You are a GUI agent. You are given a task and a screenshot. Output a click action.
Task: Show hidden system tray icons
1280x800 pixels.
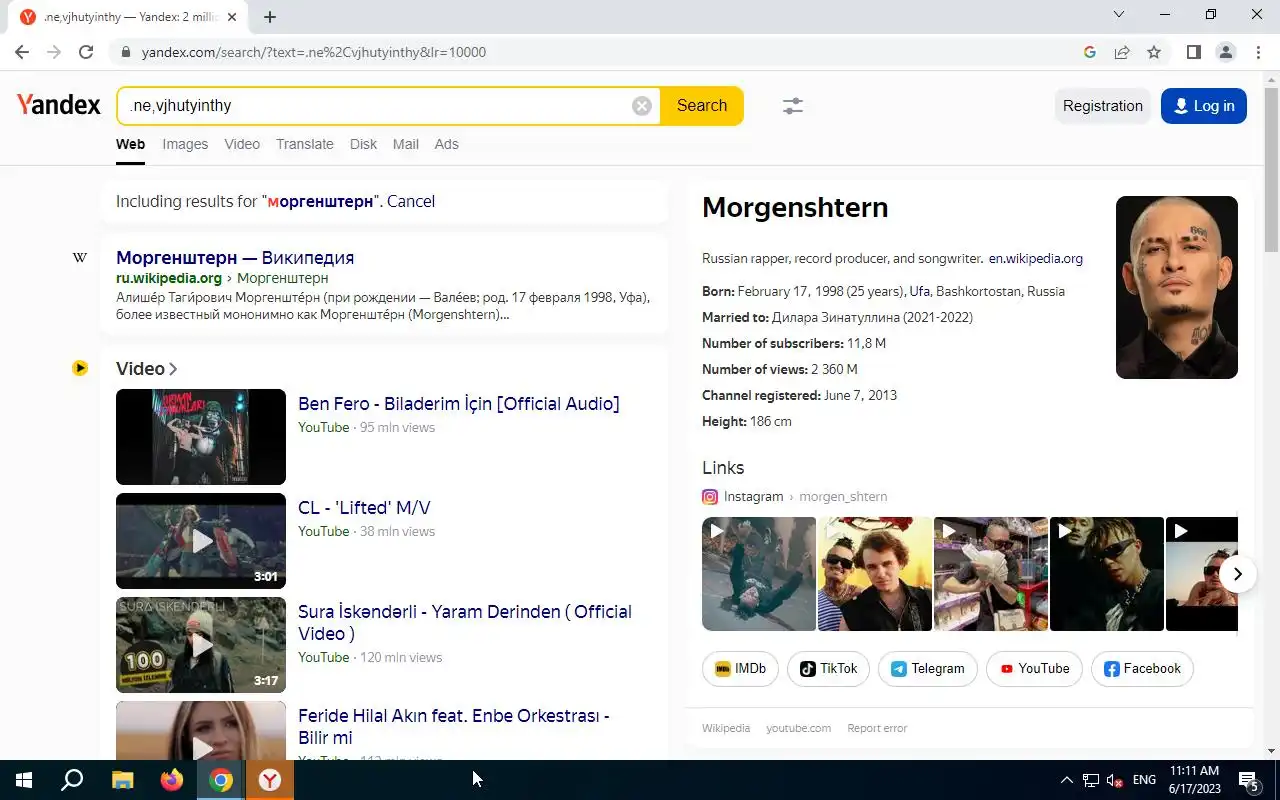coord(1066,780)
